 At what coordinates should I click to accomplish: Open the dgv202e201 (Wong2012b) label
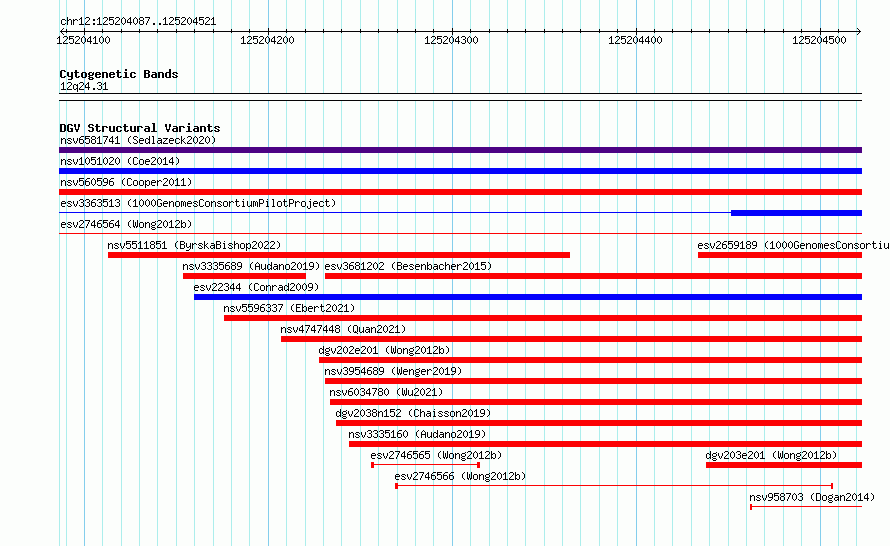(x=384, y=350)
